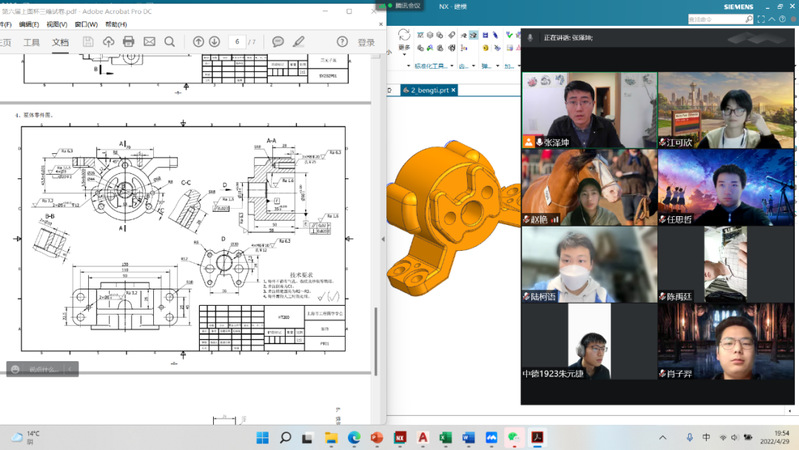Expand hidden tray icons chevron

661,437
